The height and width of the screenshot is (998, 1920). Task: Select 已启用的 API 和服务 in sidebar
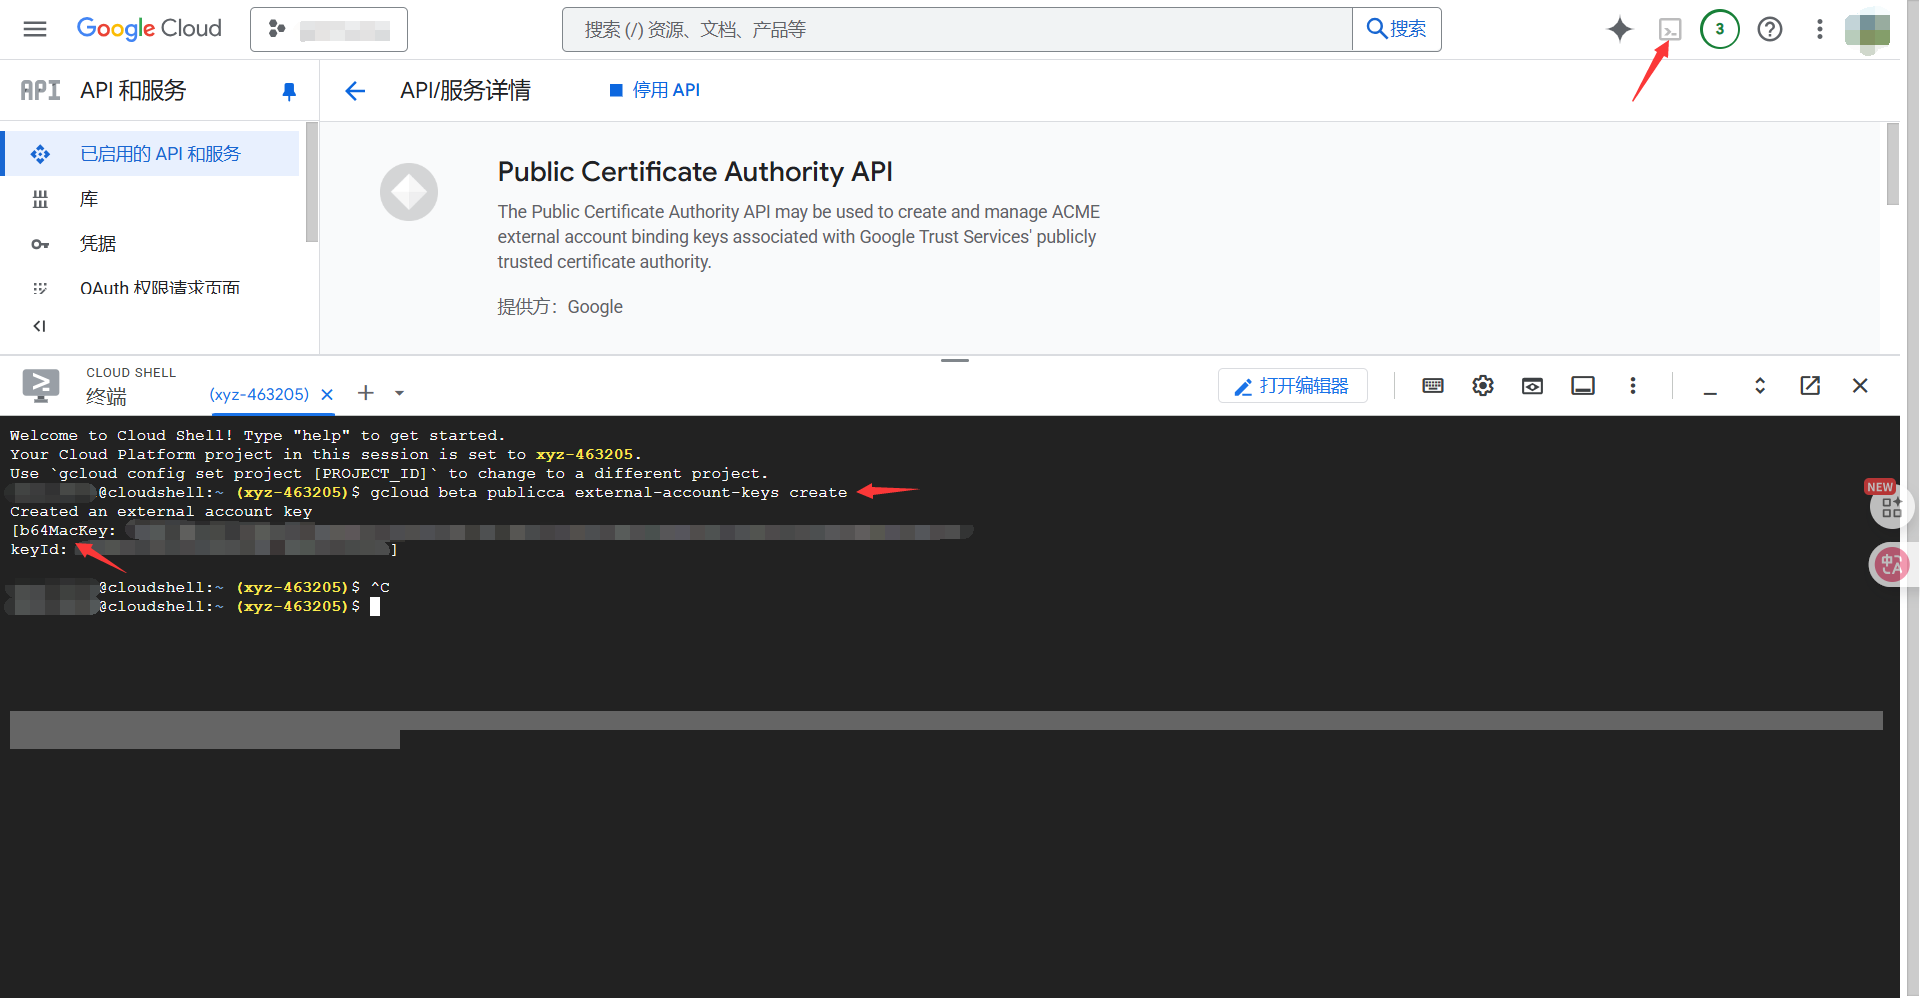pyautogui.click(x=152, y=154)
